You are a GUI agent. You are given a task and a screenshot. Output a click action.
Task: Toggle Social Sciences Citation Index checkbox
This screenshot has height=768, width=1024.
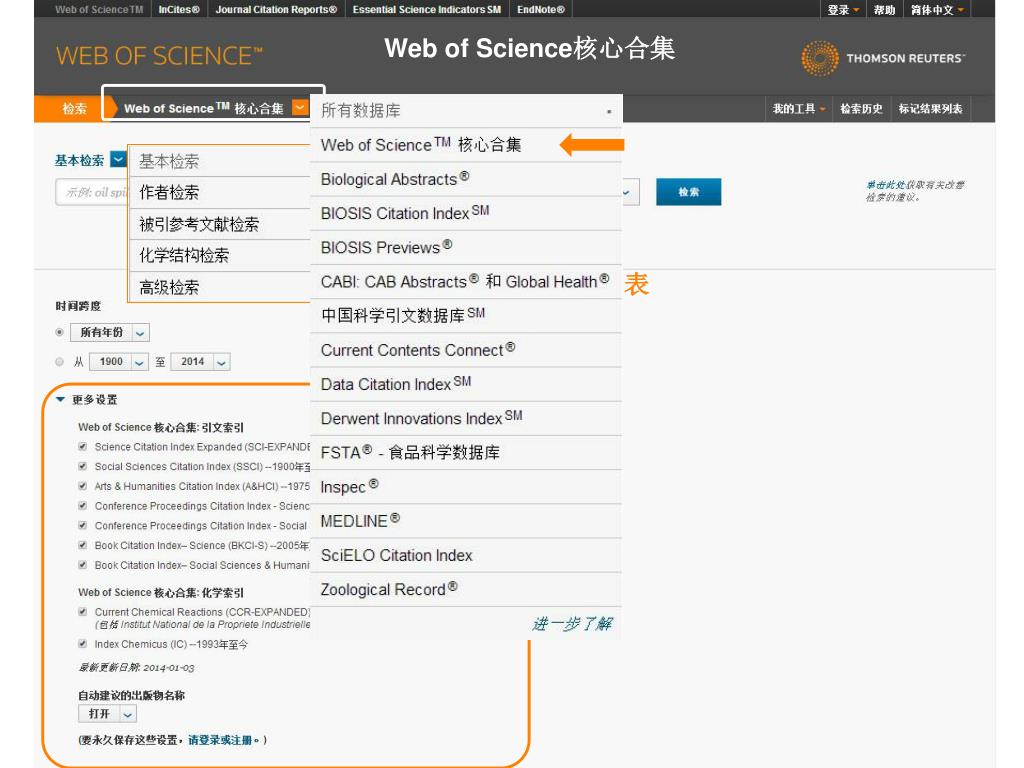[82, 466]
